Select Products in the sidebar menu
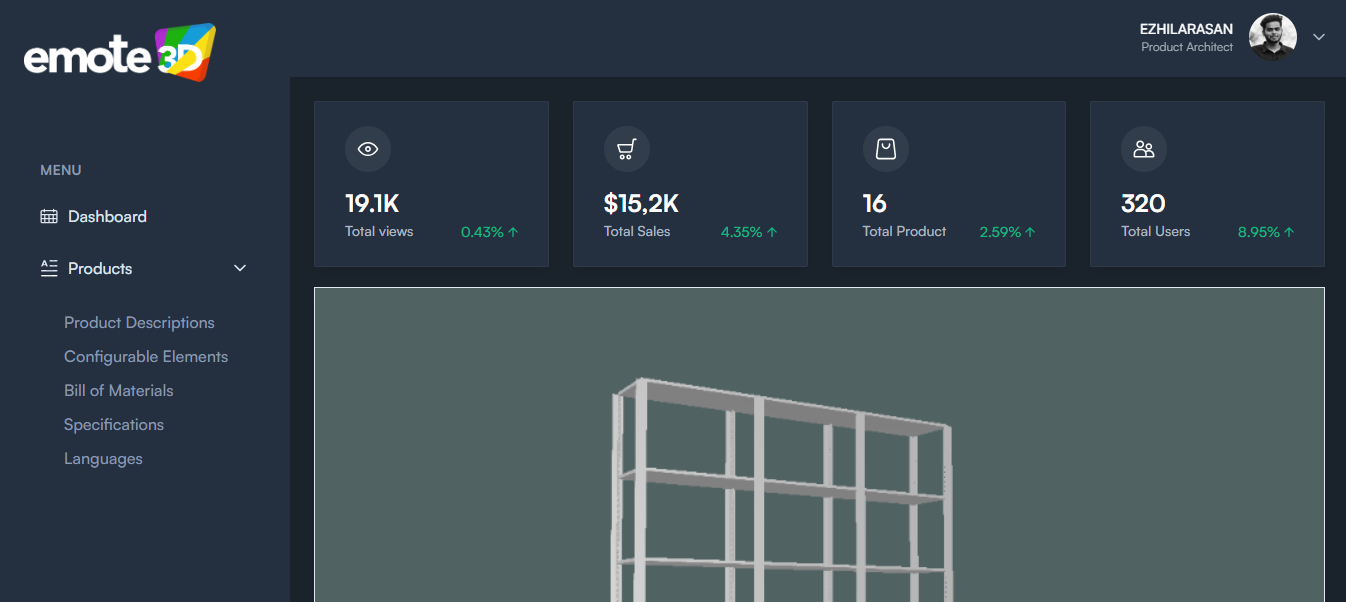This screenshot has height=602, width=1346. point(99,268)
